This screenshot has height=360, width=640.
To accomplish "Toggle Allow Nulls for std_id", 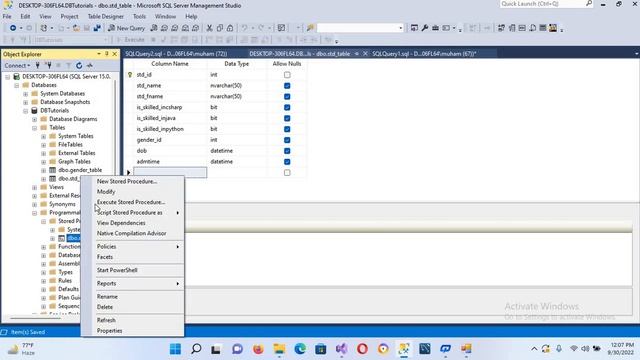I will (287, 75).
